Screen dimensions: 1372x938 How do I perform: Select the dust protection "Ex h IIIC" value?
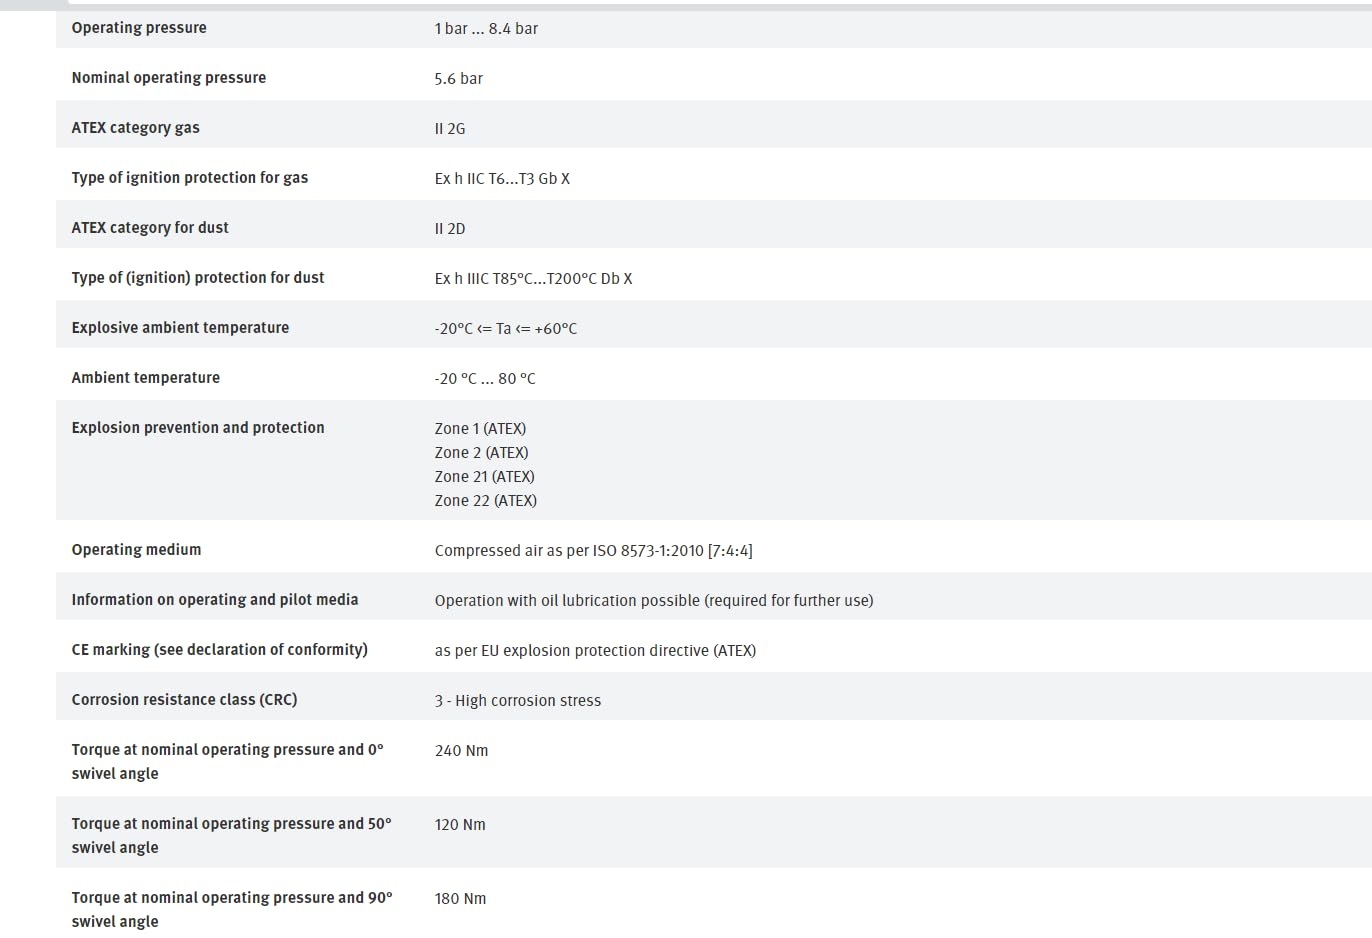point(533,279)
